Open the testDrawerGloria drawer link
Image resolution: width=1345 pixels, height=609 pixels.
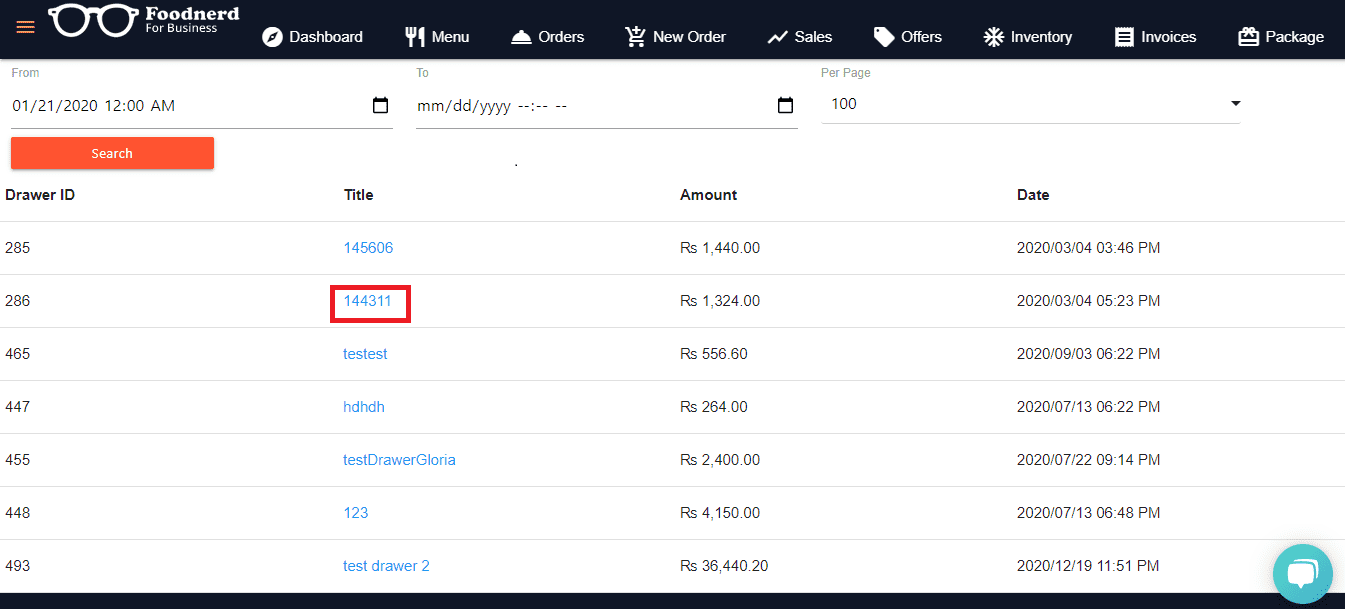[x=399, y=460]
